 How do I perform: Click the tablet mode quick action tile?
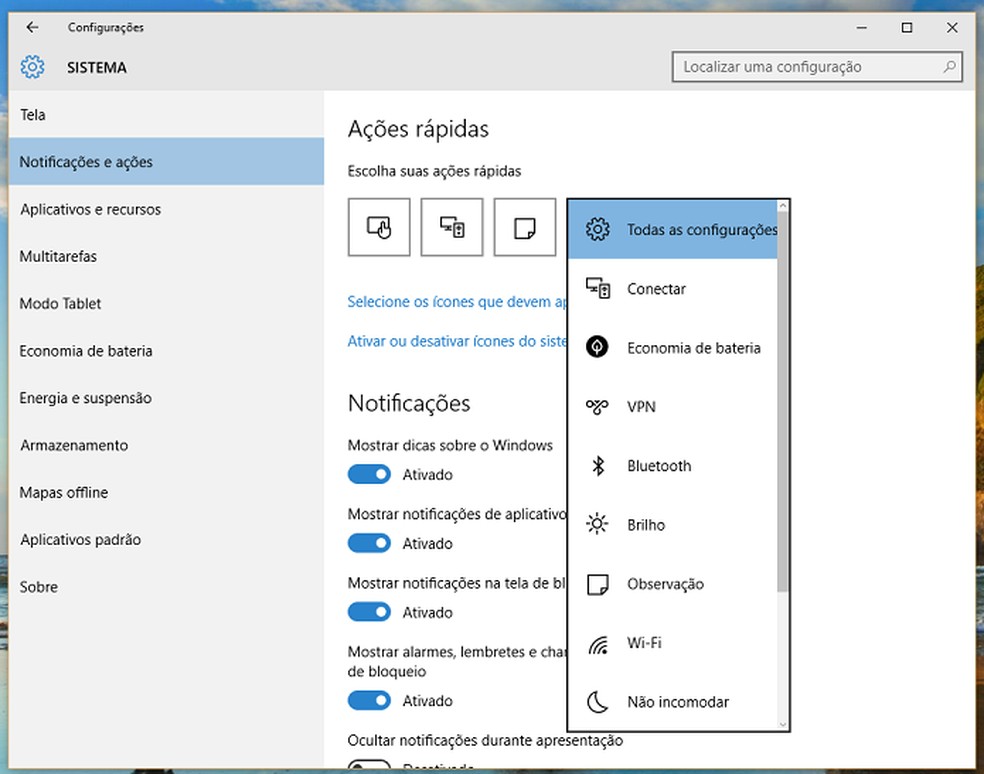tap(379, 228)
